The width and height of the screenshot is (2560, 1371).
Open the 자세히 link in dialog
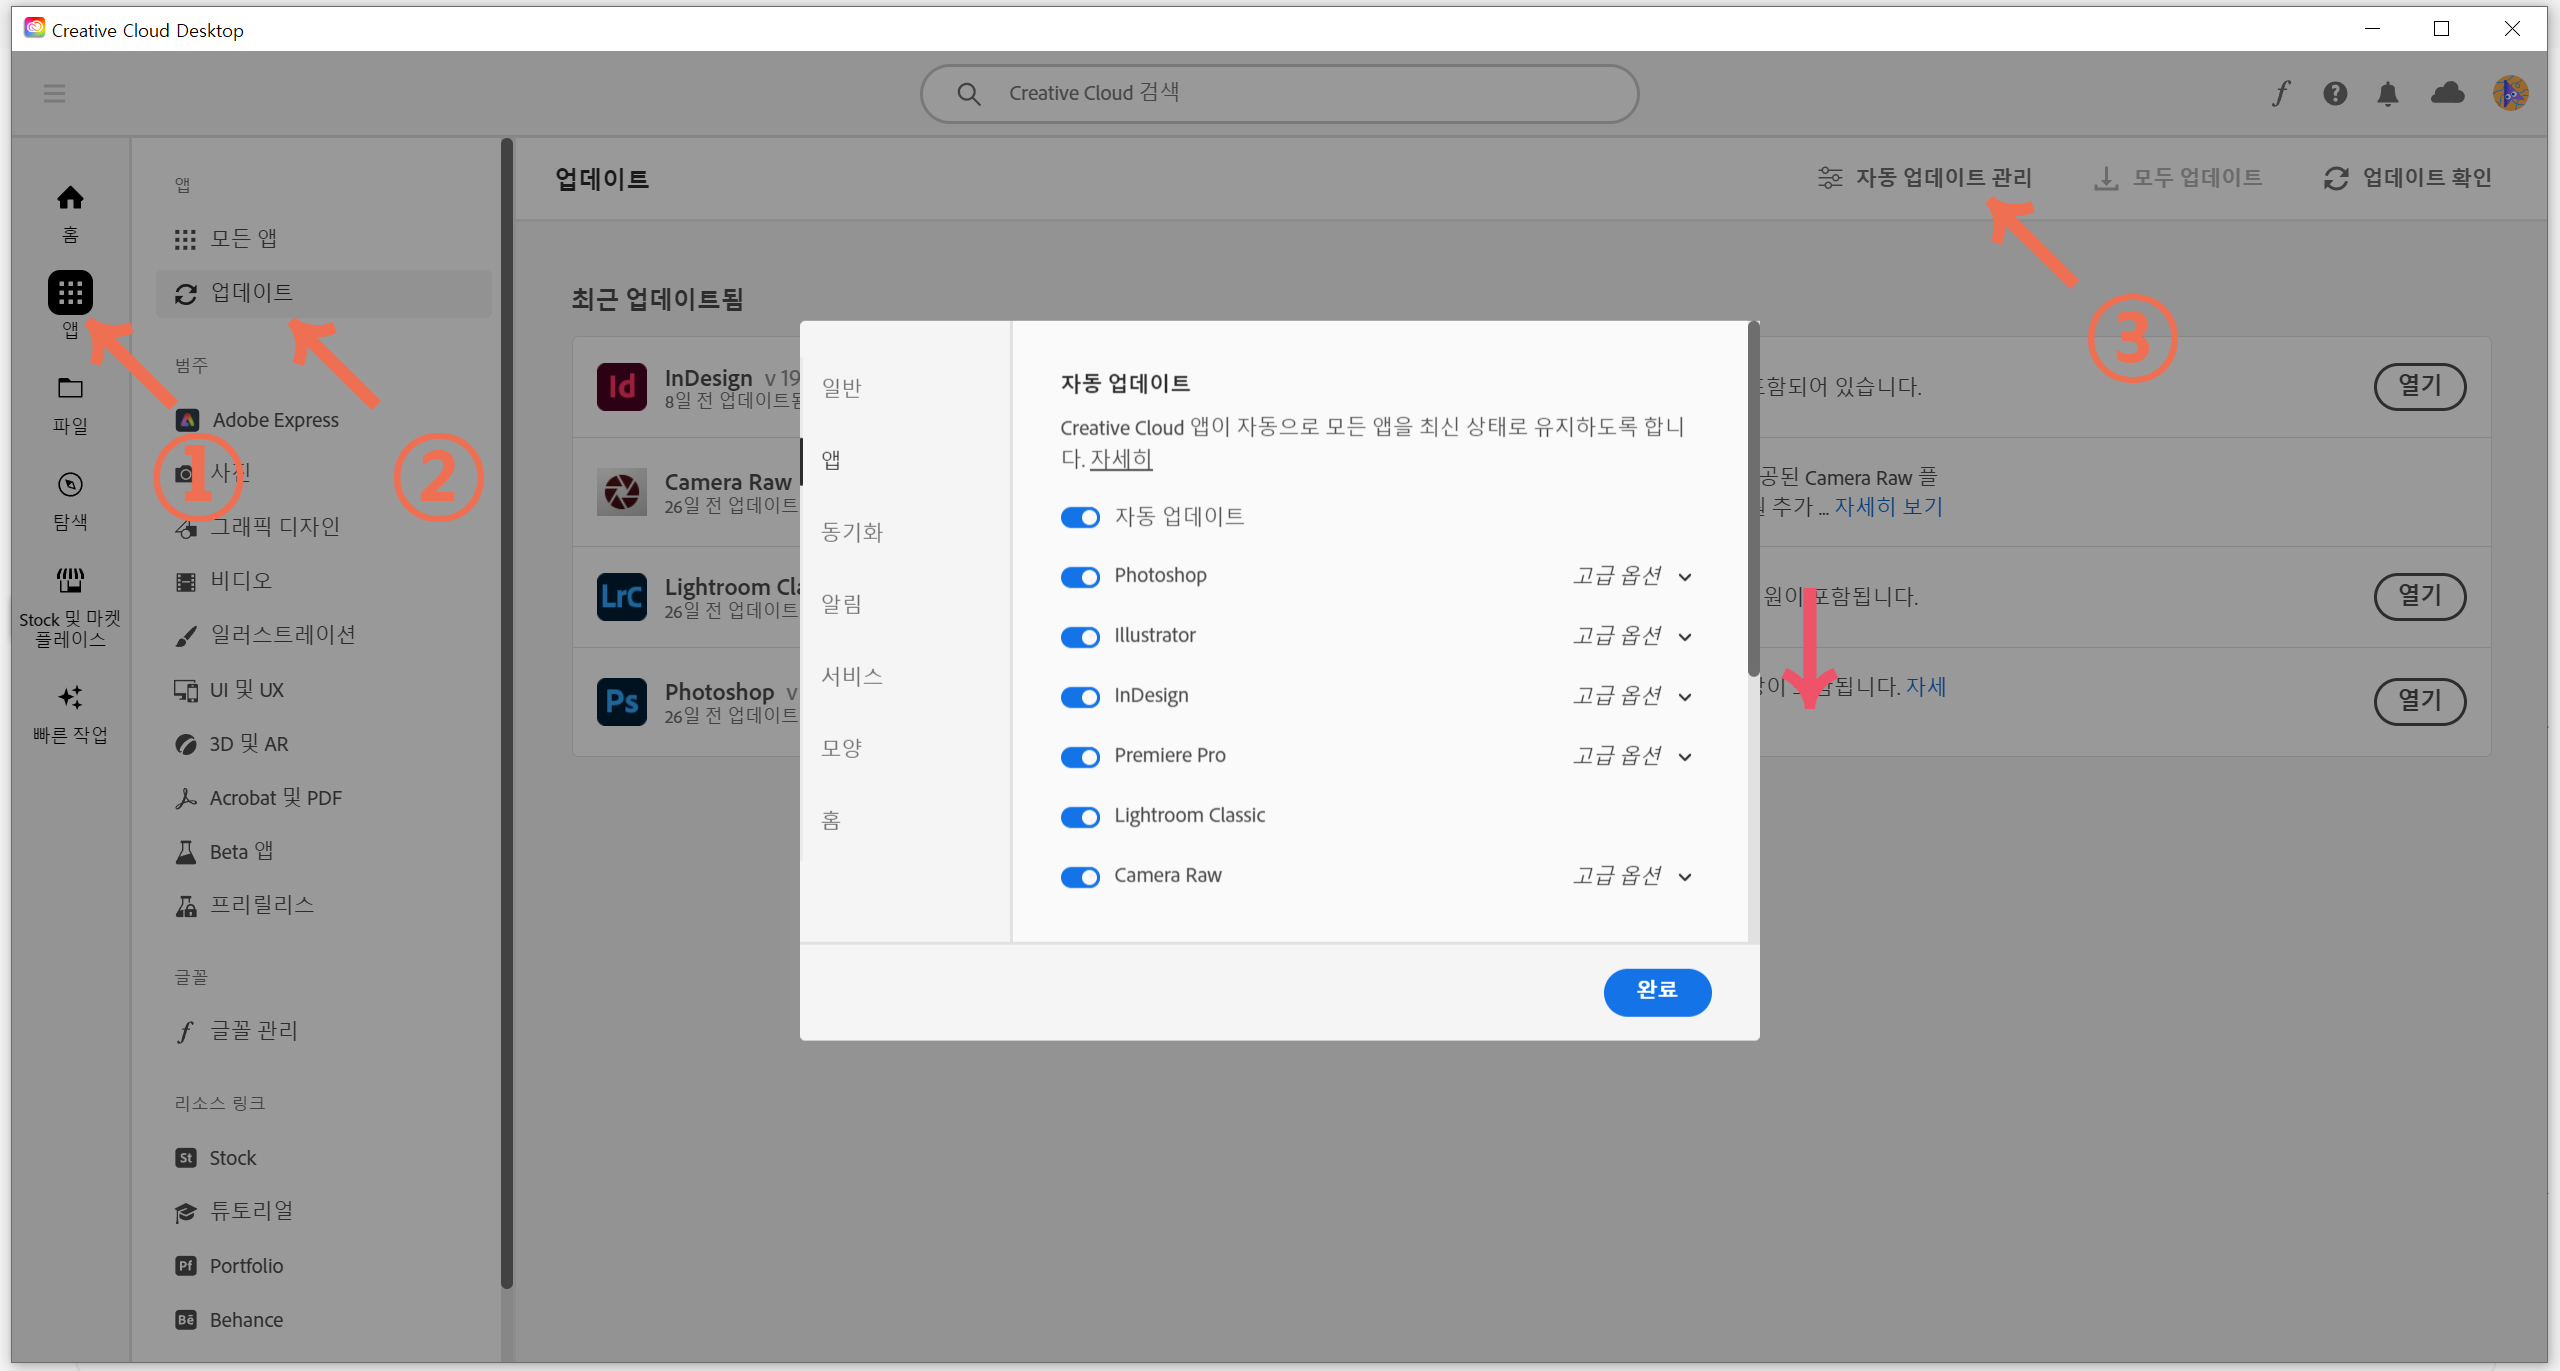1121,459
